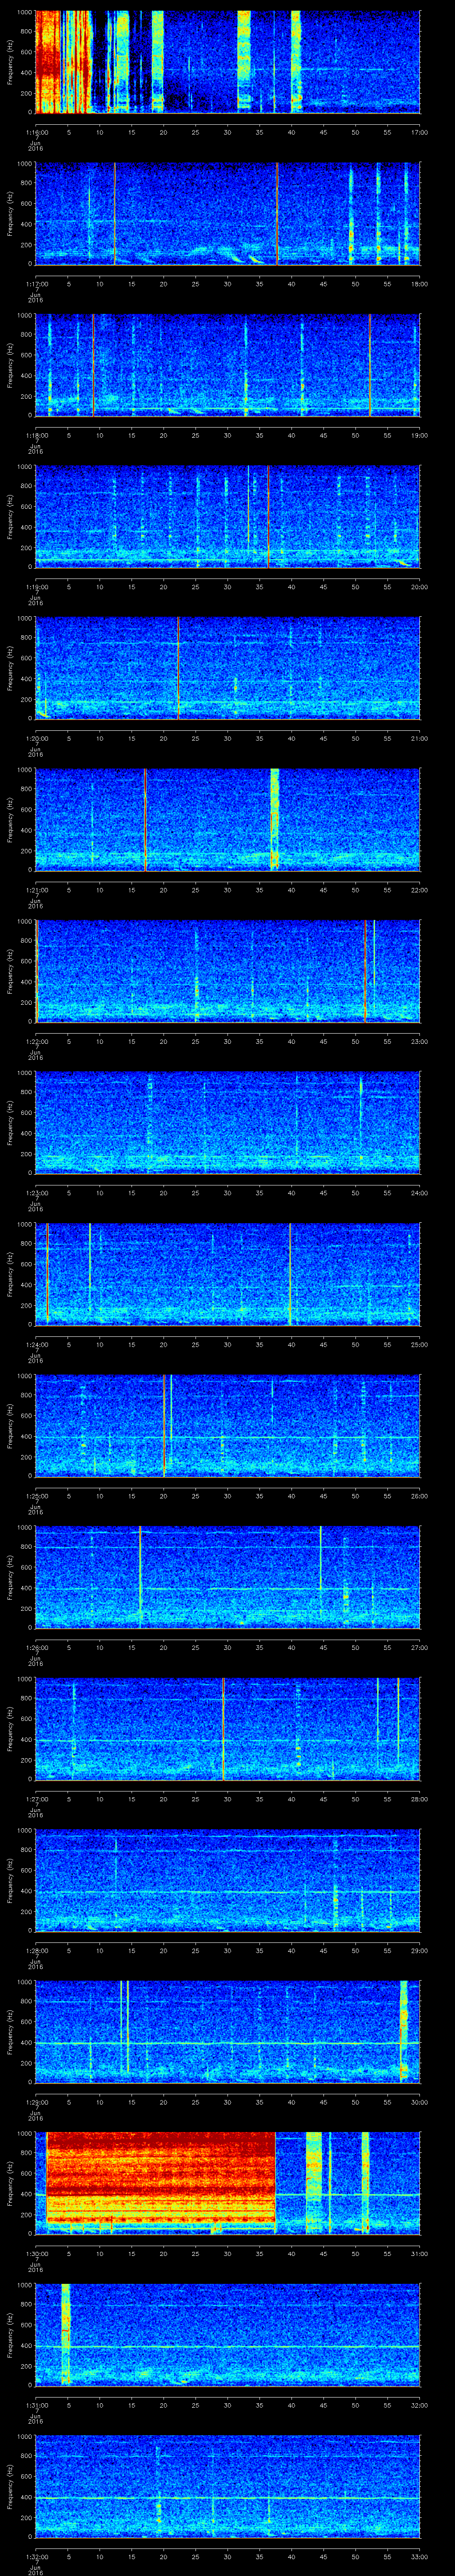The height and width of the screenshot is (2576, 455).
Task: Click the spectrogram panel starting at 1:21:00
Action: (227, 819)
